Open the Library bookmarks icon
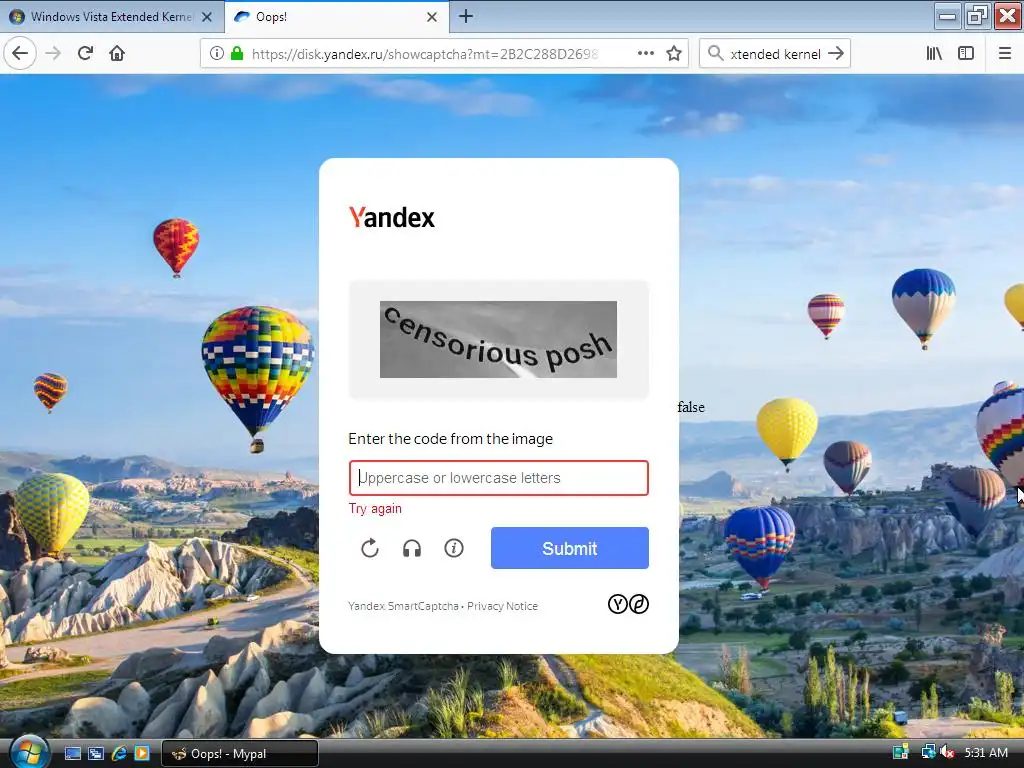This screenshot has width=1024, height=768. (x=934, y=54)
